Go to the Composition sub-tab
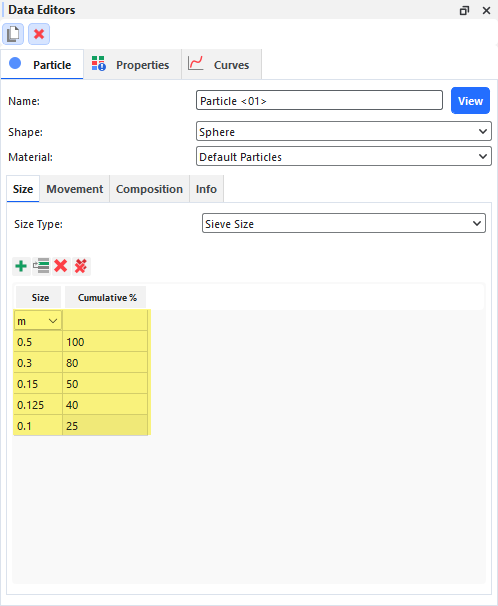Viewport: 498px width, 606px height. click(x=150, y=189)
